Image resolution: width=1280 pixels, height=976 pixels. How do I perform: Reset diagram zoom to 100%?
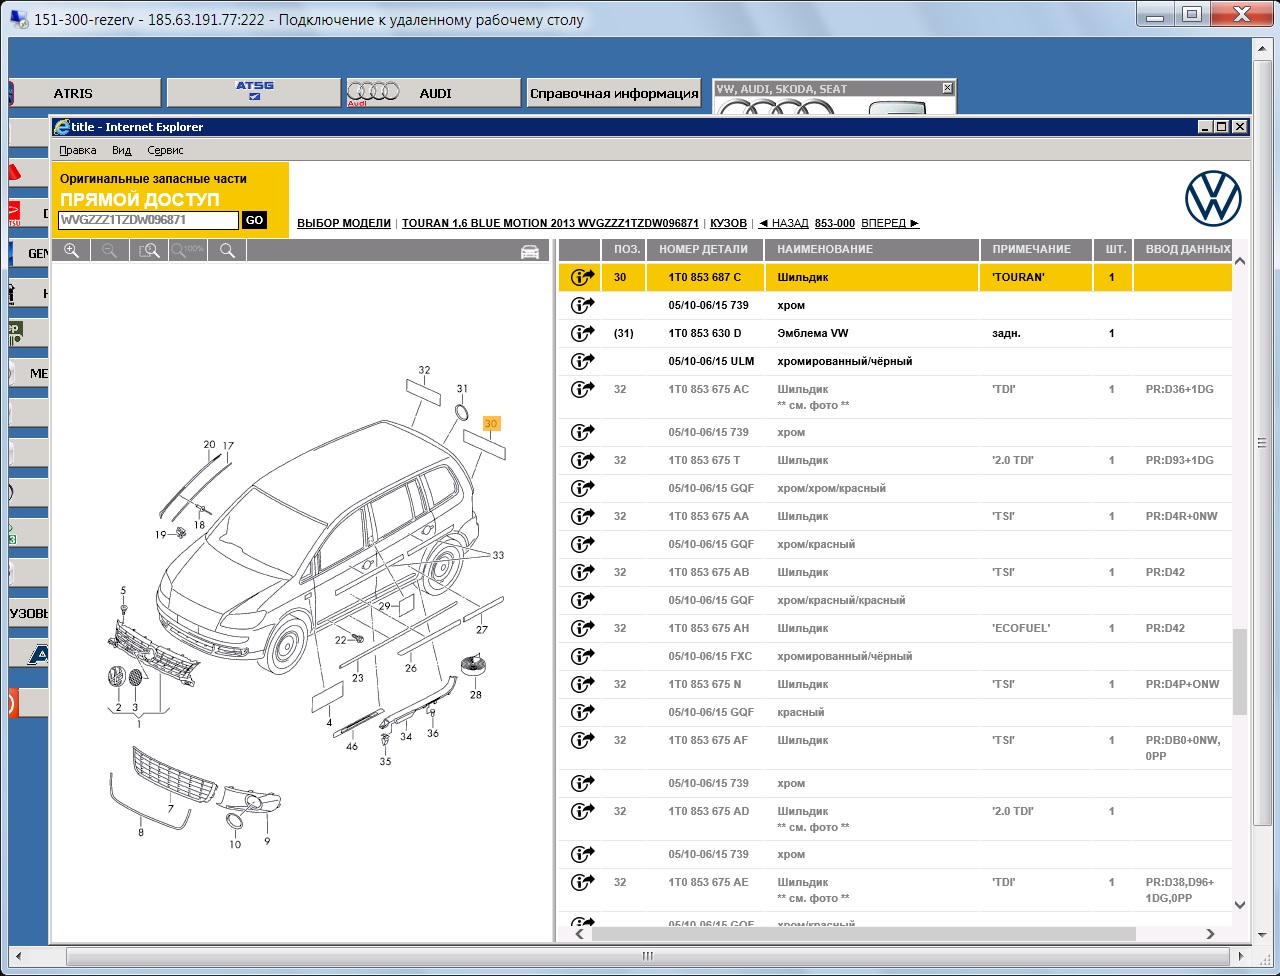(188, 250)
